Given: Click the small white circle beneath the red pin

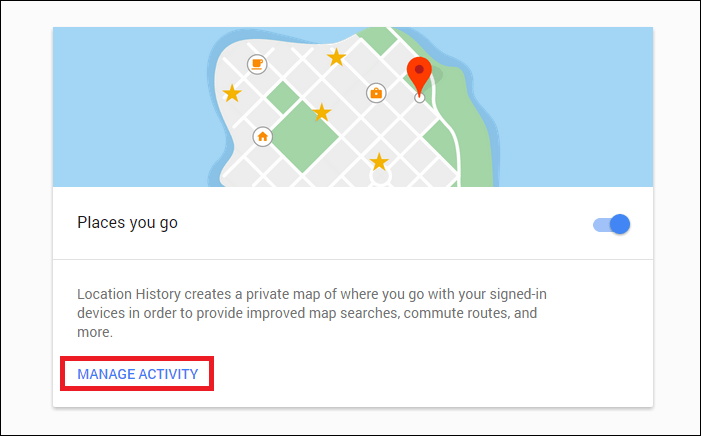Looking at the screenshot, I should pyautogui.click(x=419, y=97).
